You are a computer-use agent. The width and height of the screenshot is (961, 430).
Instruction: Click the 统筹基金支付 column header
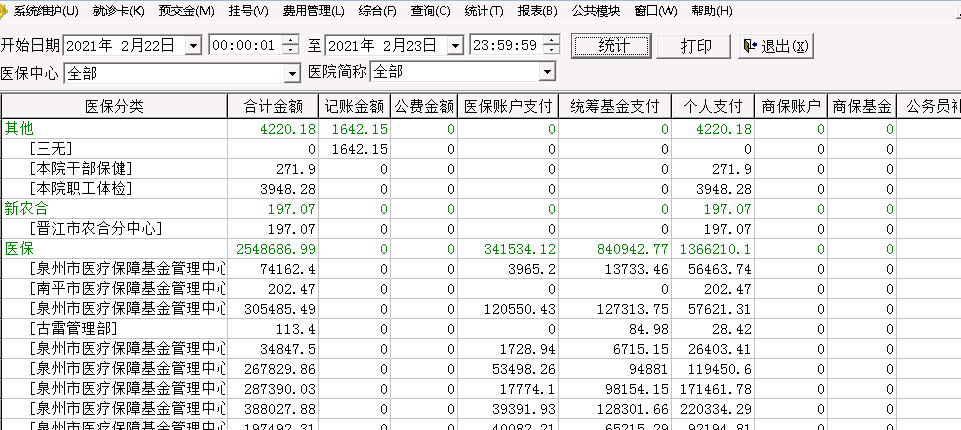(615, 107)
